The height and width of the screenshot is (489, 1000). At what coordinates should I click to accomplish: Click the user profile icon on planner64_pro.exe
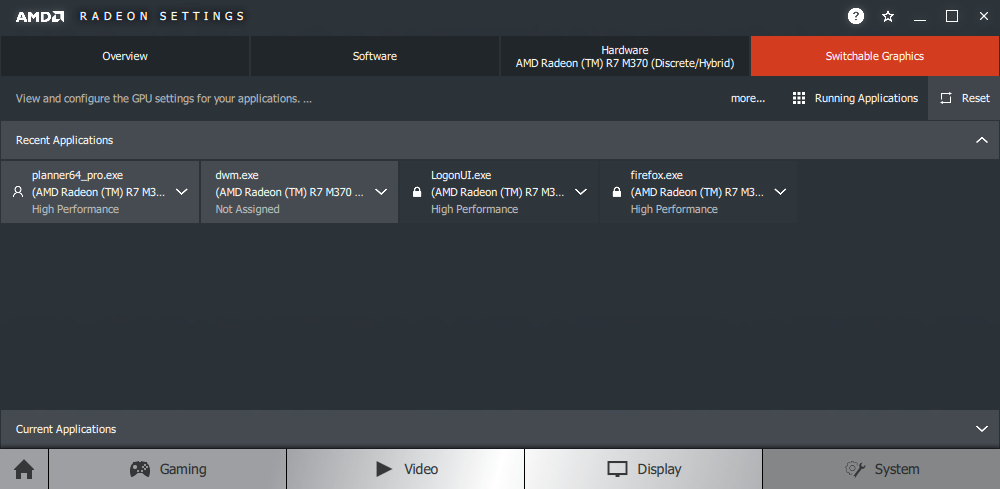(x=18, y=192)
